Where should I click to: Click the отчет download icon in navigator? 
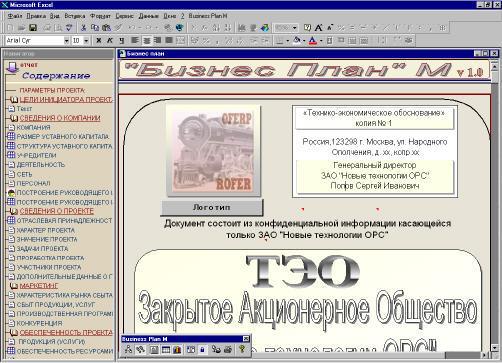[x=12, y=67]
